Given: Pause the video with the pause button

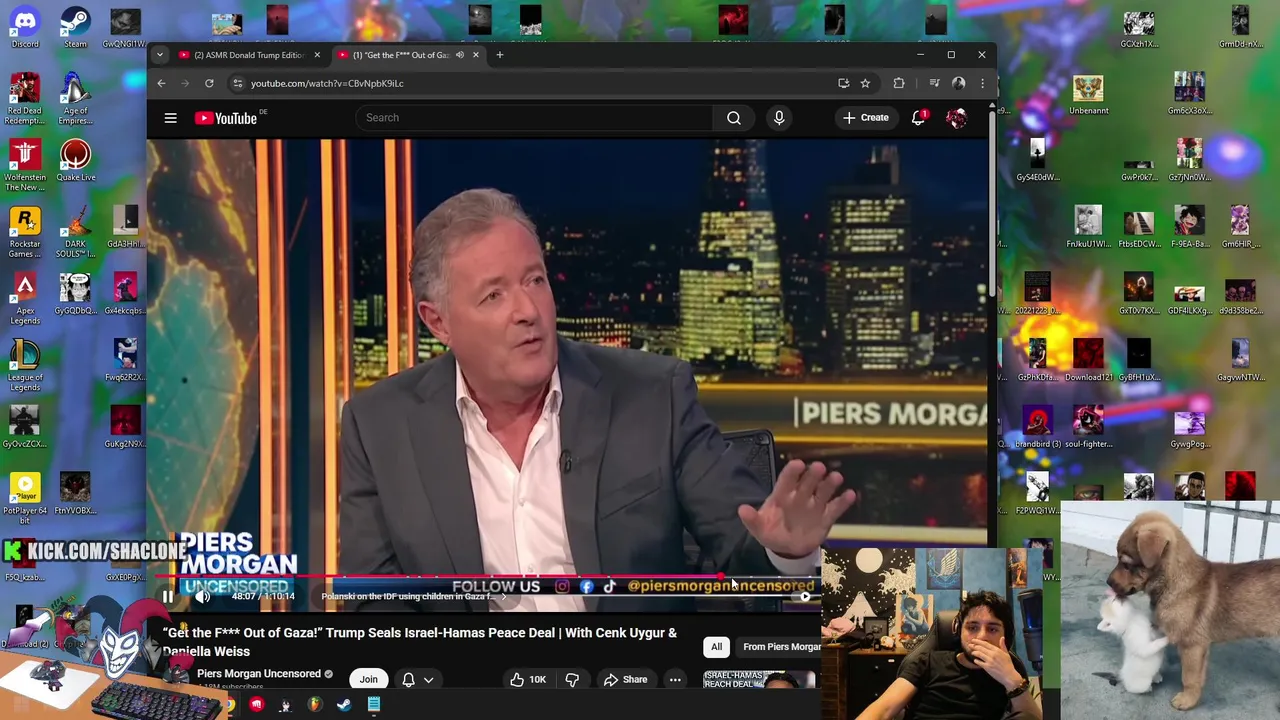Looking at the screenshot, I should (x=168, y=596).
